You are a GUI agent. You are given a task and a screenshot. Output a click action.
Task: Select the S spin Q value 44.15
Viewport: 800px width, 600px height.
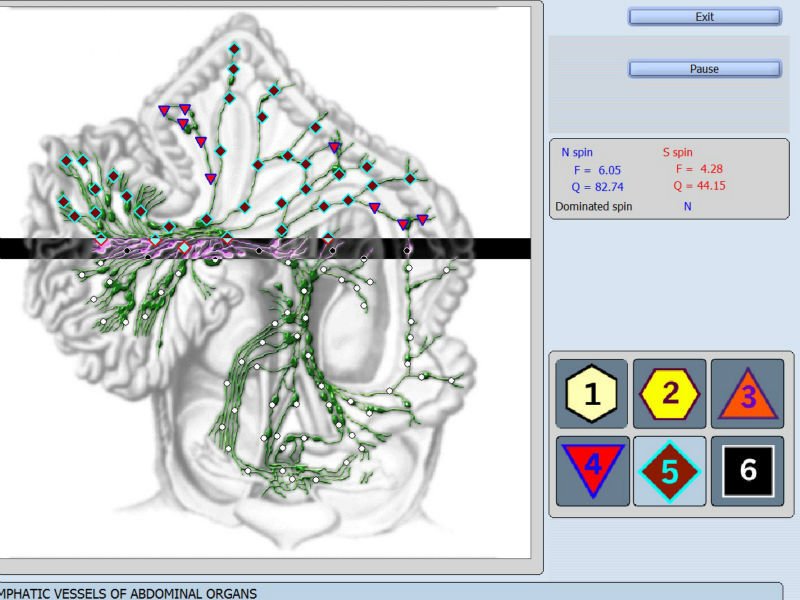699,186
